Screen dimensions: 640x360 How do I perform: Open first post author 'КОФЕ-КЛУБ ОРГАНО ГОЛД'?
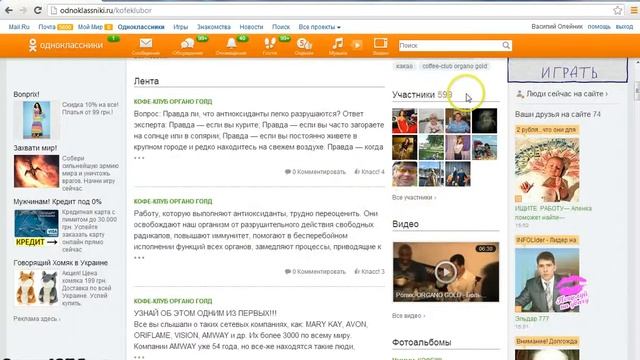pyautogui.click(x=173, y=102)
